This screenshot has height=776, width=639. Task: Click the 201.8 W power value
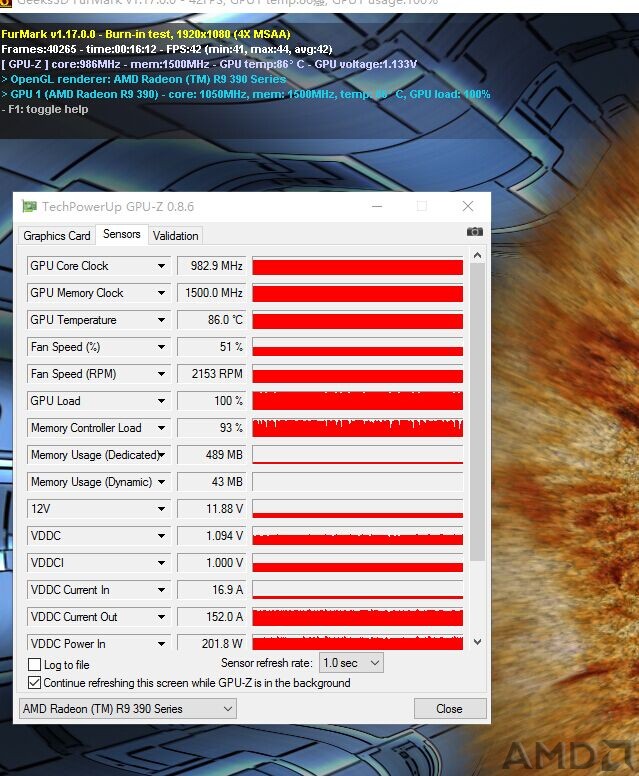[211, 643]
